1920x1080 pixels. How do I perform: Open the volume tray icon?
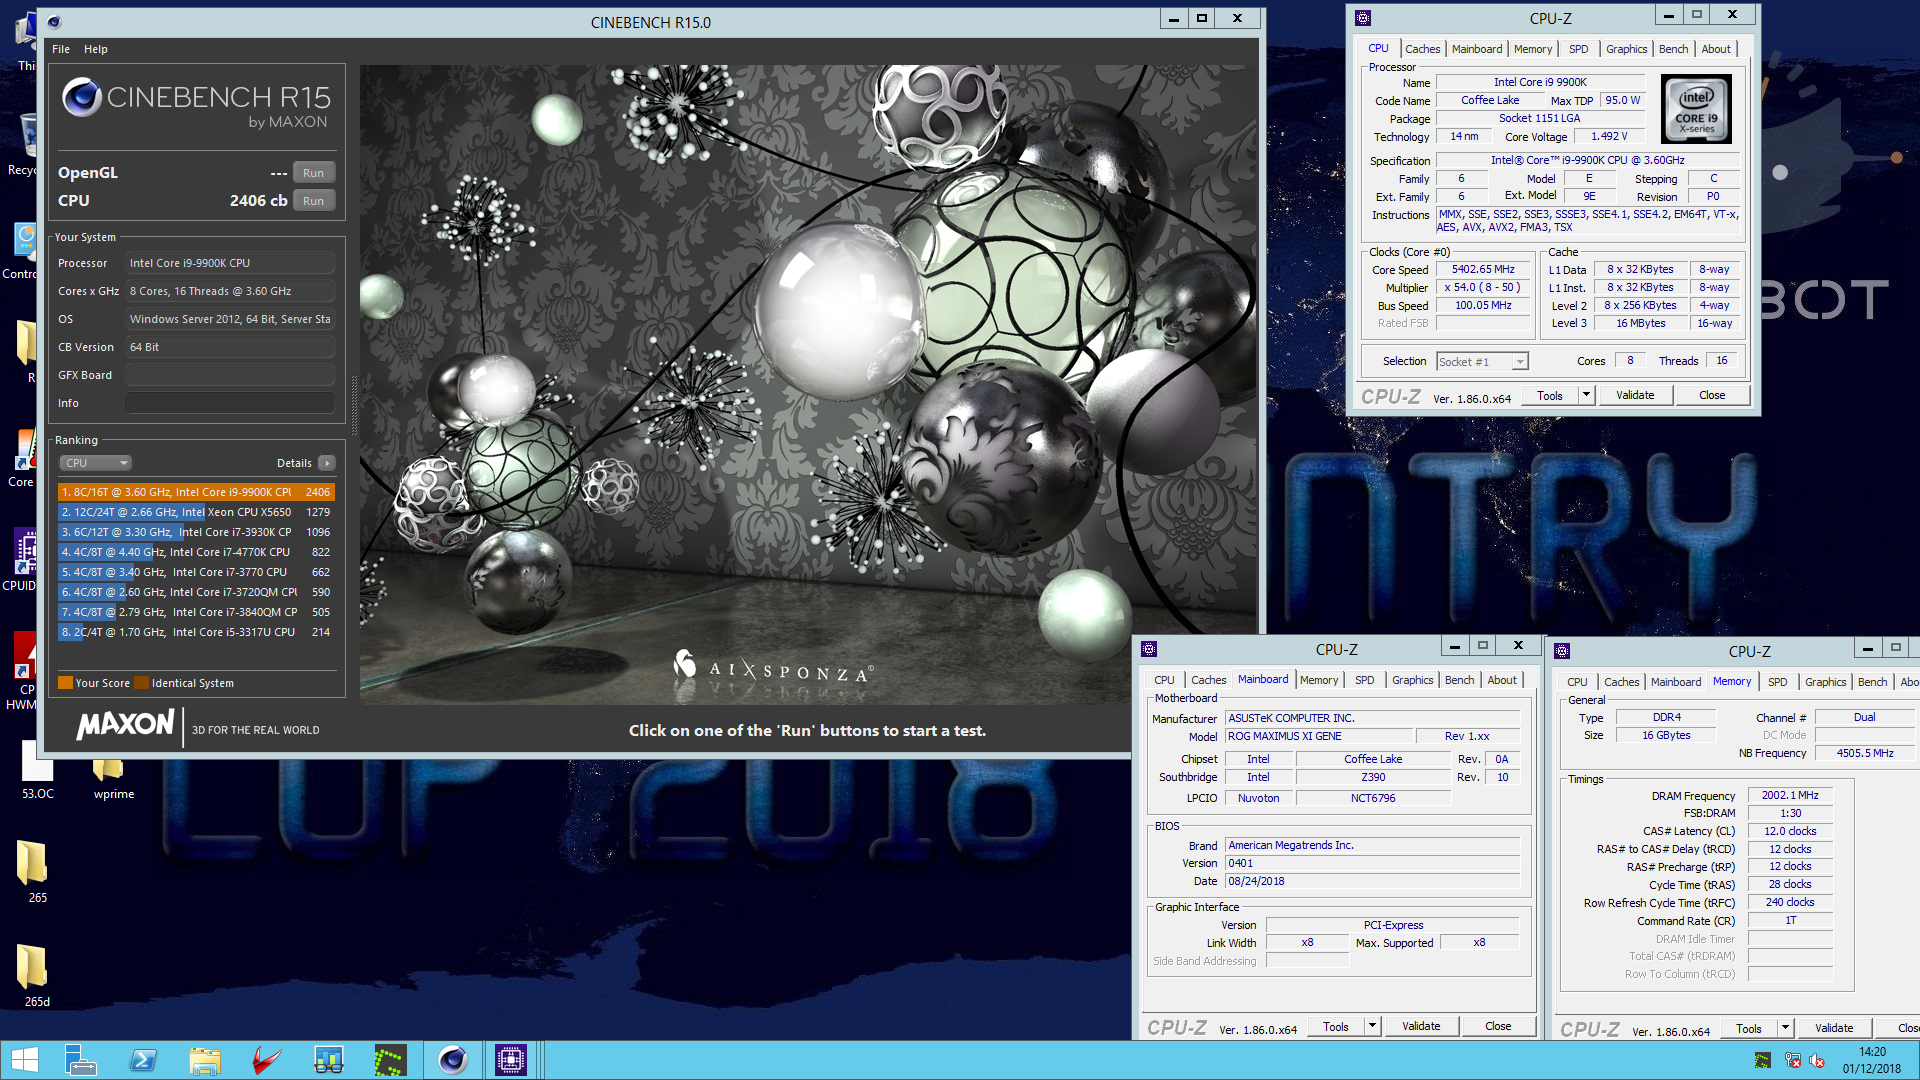pos(1817,1060)
